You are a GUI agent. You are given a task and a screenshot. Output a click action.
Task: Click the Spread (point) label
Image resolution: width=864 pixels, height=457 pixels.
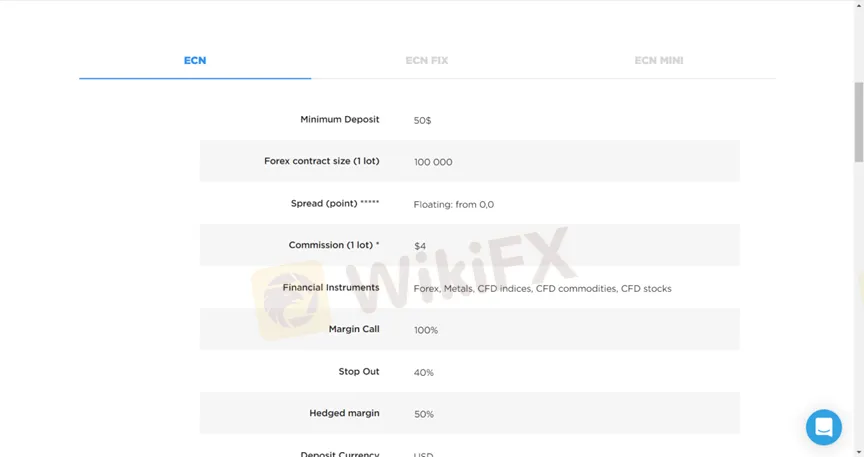coord(334,204)
